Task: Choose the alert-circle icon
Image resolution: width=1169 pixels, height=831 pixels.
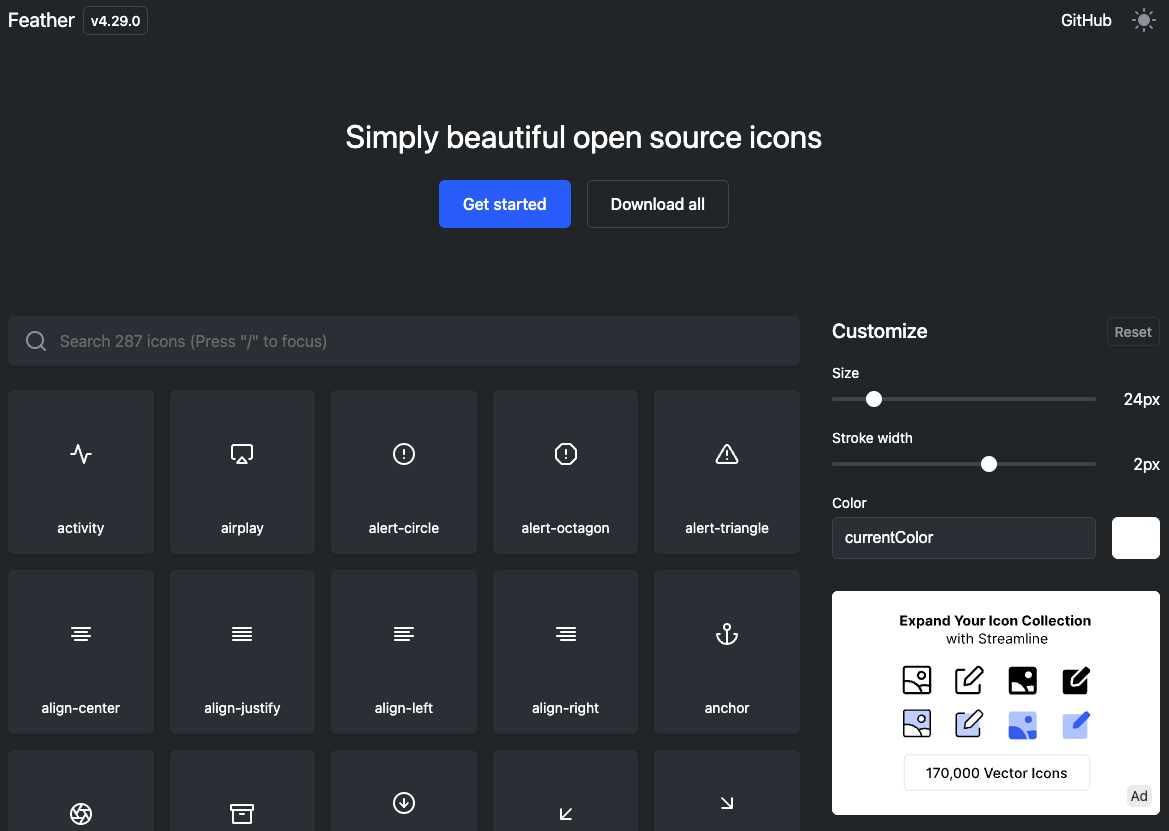Action: point(404,471)
